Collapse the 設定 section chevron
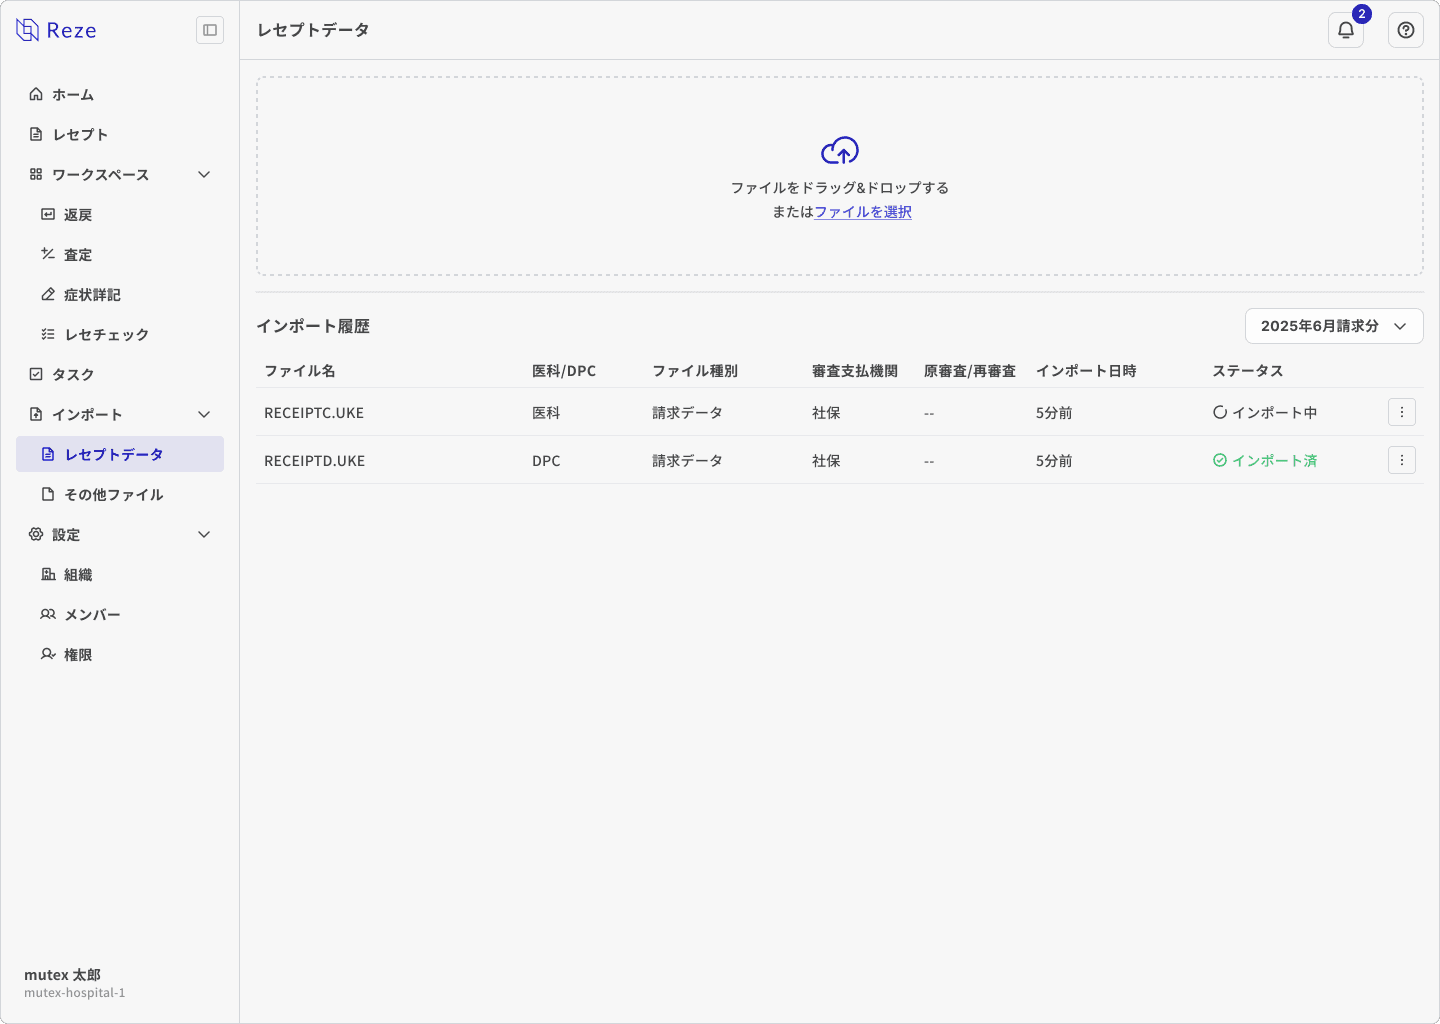Image resolution: width=1440 pixels, height=1024 pixels. point(204,534)
